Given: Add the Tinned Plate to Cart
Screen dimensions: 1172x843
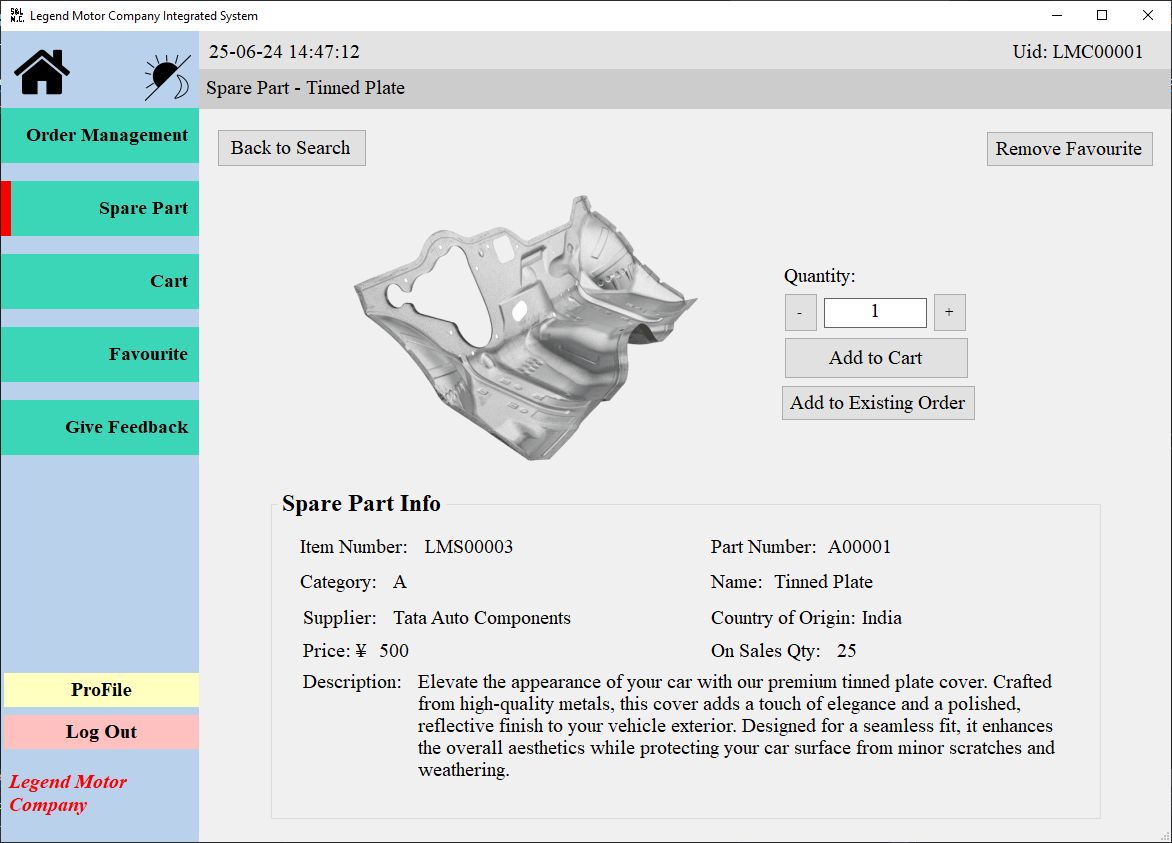Looking at the screenshot, I should (x=876, y=357).
